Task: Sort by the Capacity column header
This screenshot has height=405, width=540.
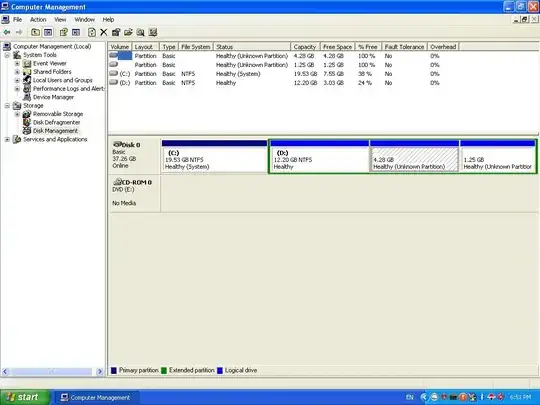Action: coord(305,47)
